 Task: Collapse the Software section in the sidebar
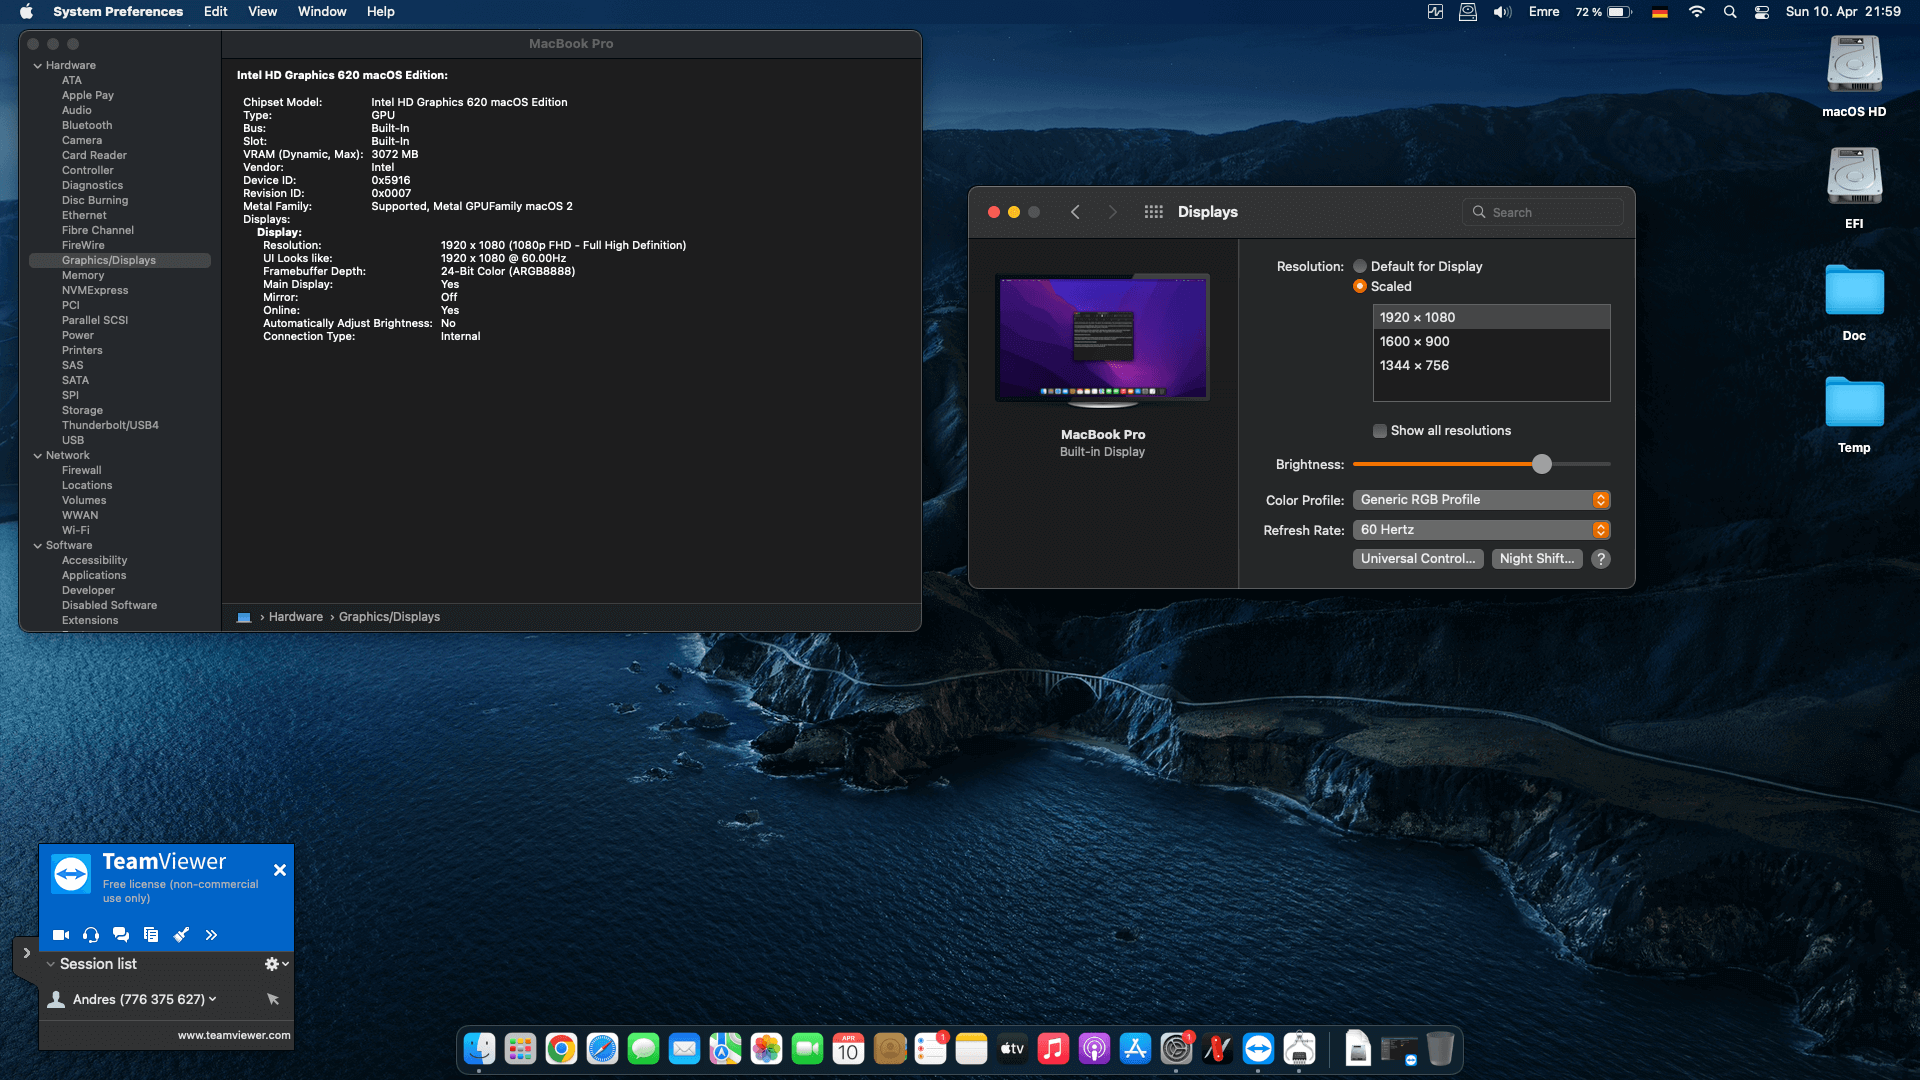coord(38,546)
